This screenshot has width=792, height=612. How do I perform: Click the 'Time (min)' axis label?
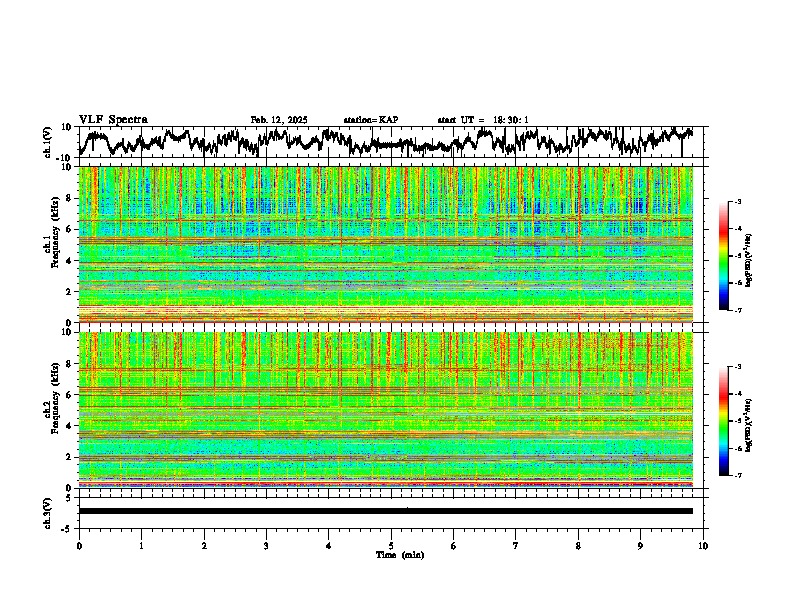pos(400,555)
